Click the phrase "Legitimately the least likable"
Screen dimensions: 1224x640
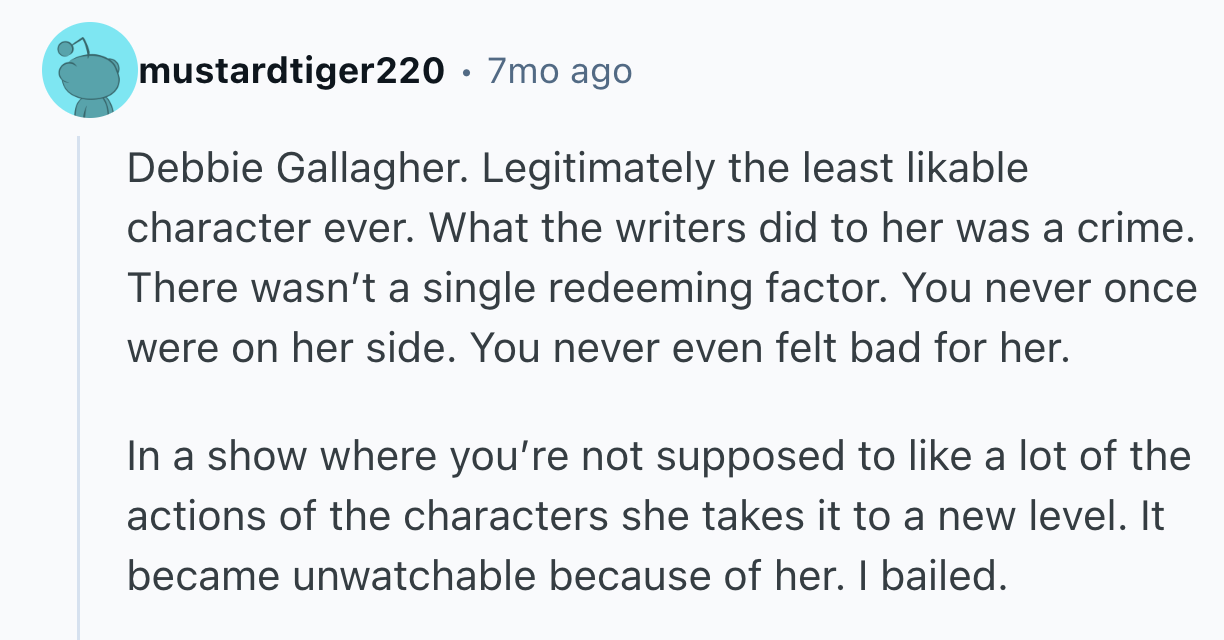755,168
